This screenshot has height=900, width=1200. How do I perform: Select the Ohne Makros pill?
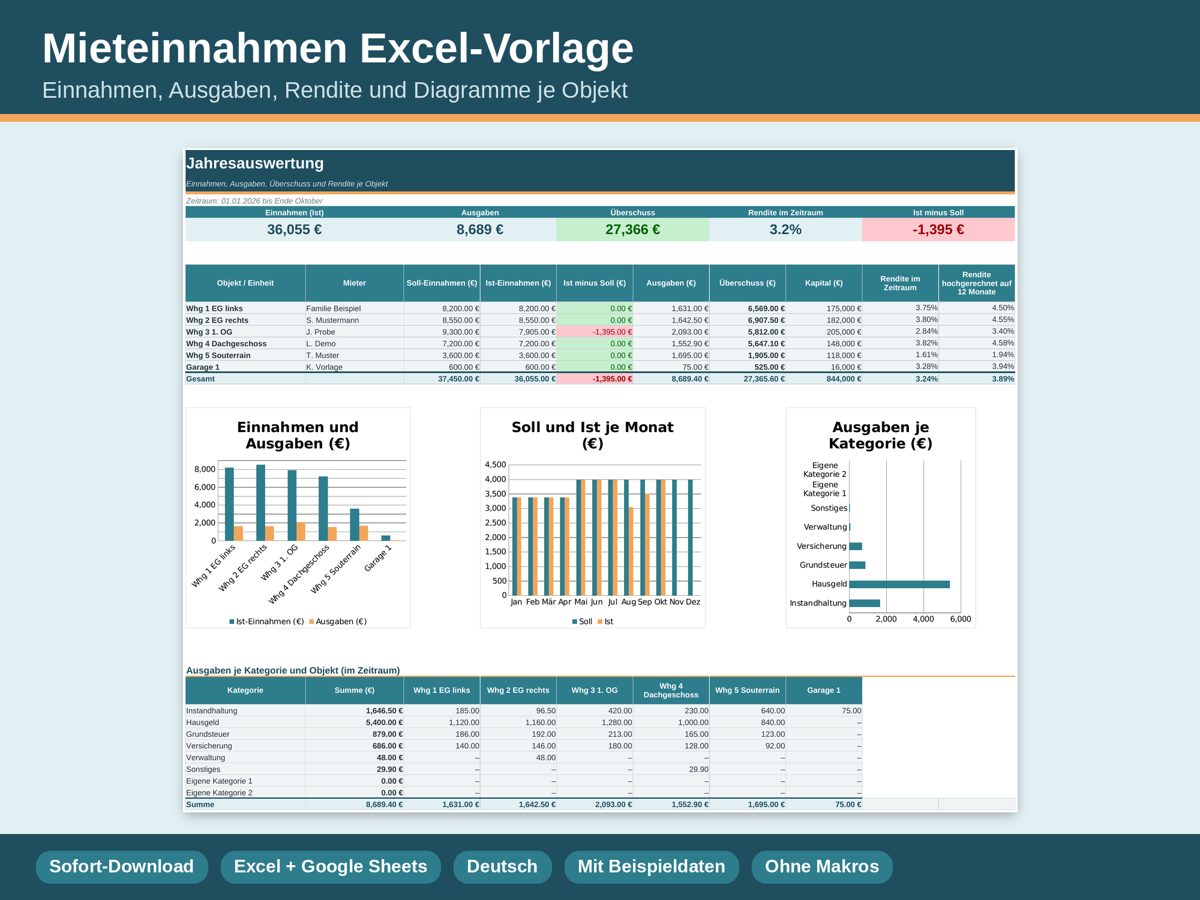tap(822, 867)
